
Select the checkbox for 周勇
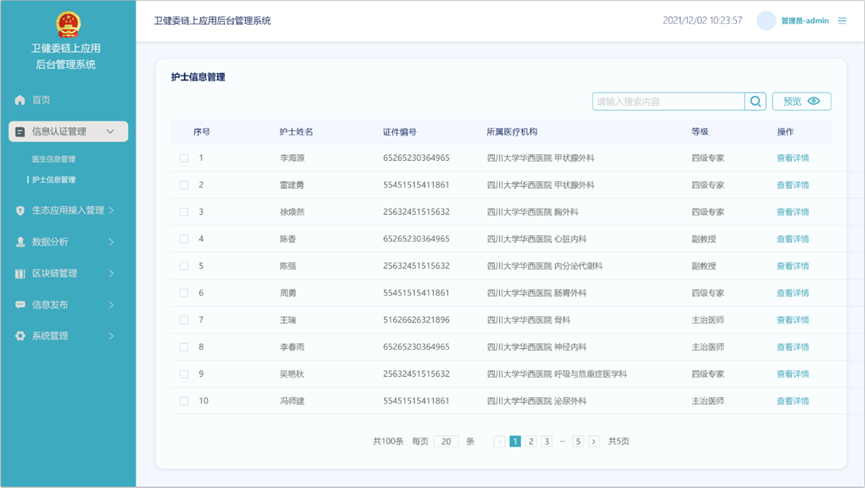(x=184, y=293)
